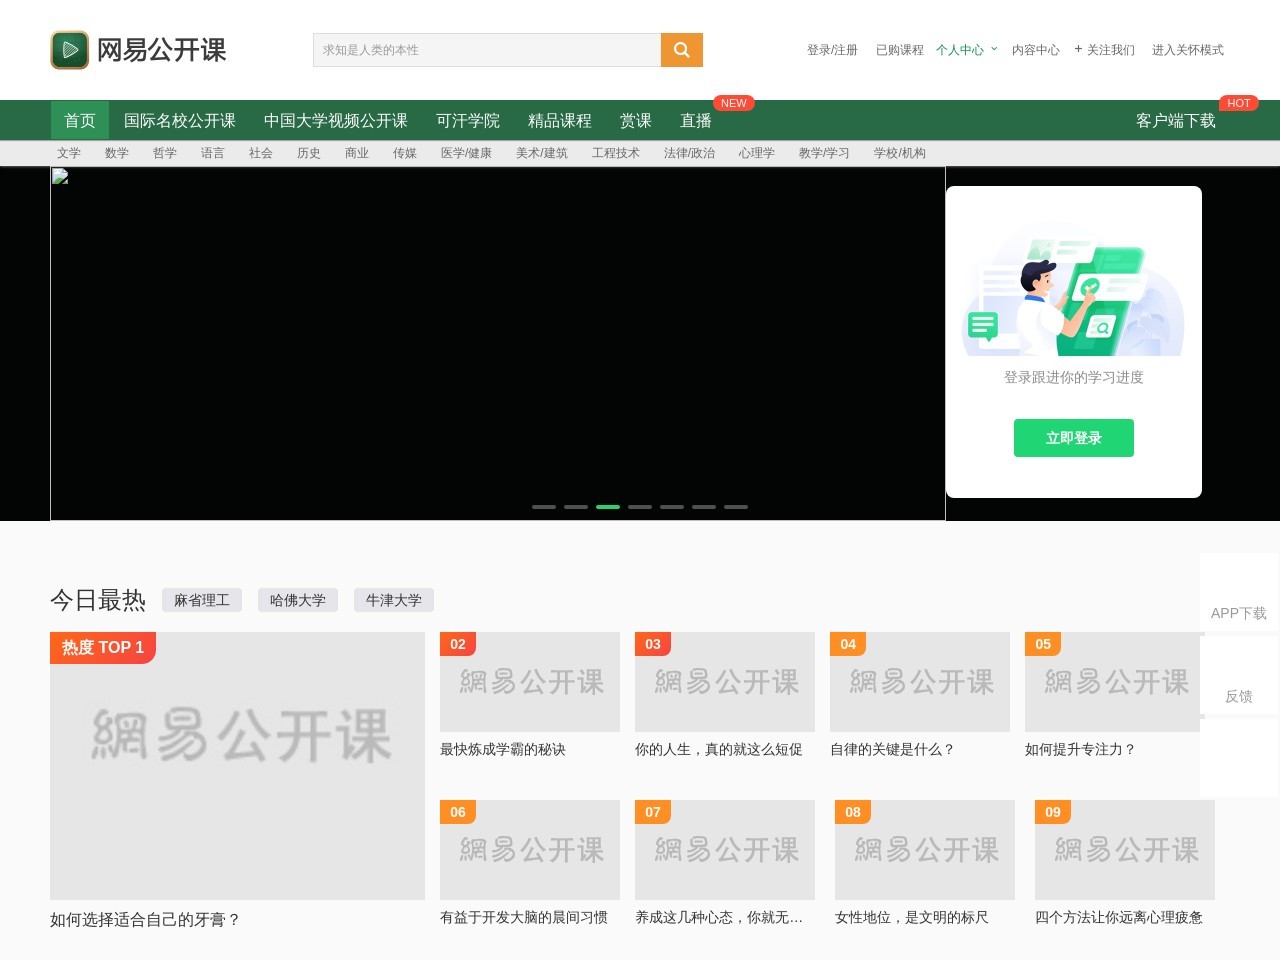
Task: Select the 教学/学习 category
Action: (824, 153)
